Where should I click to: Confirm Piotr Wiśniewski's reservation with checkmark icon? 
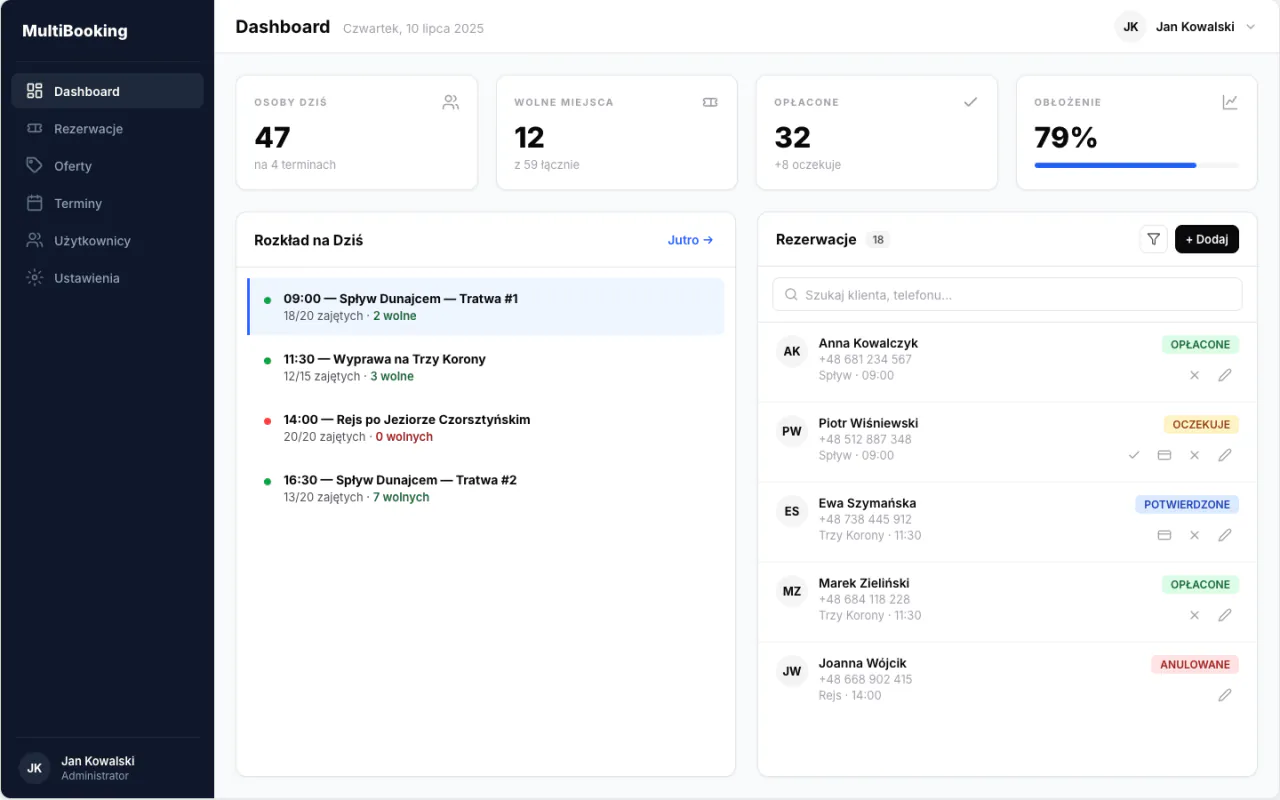(x=1134, y=455)
